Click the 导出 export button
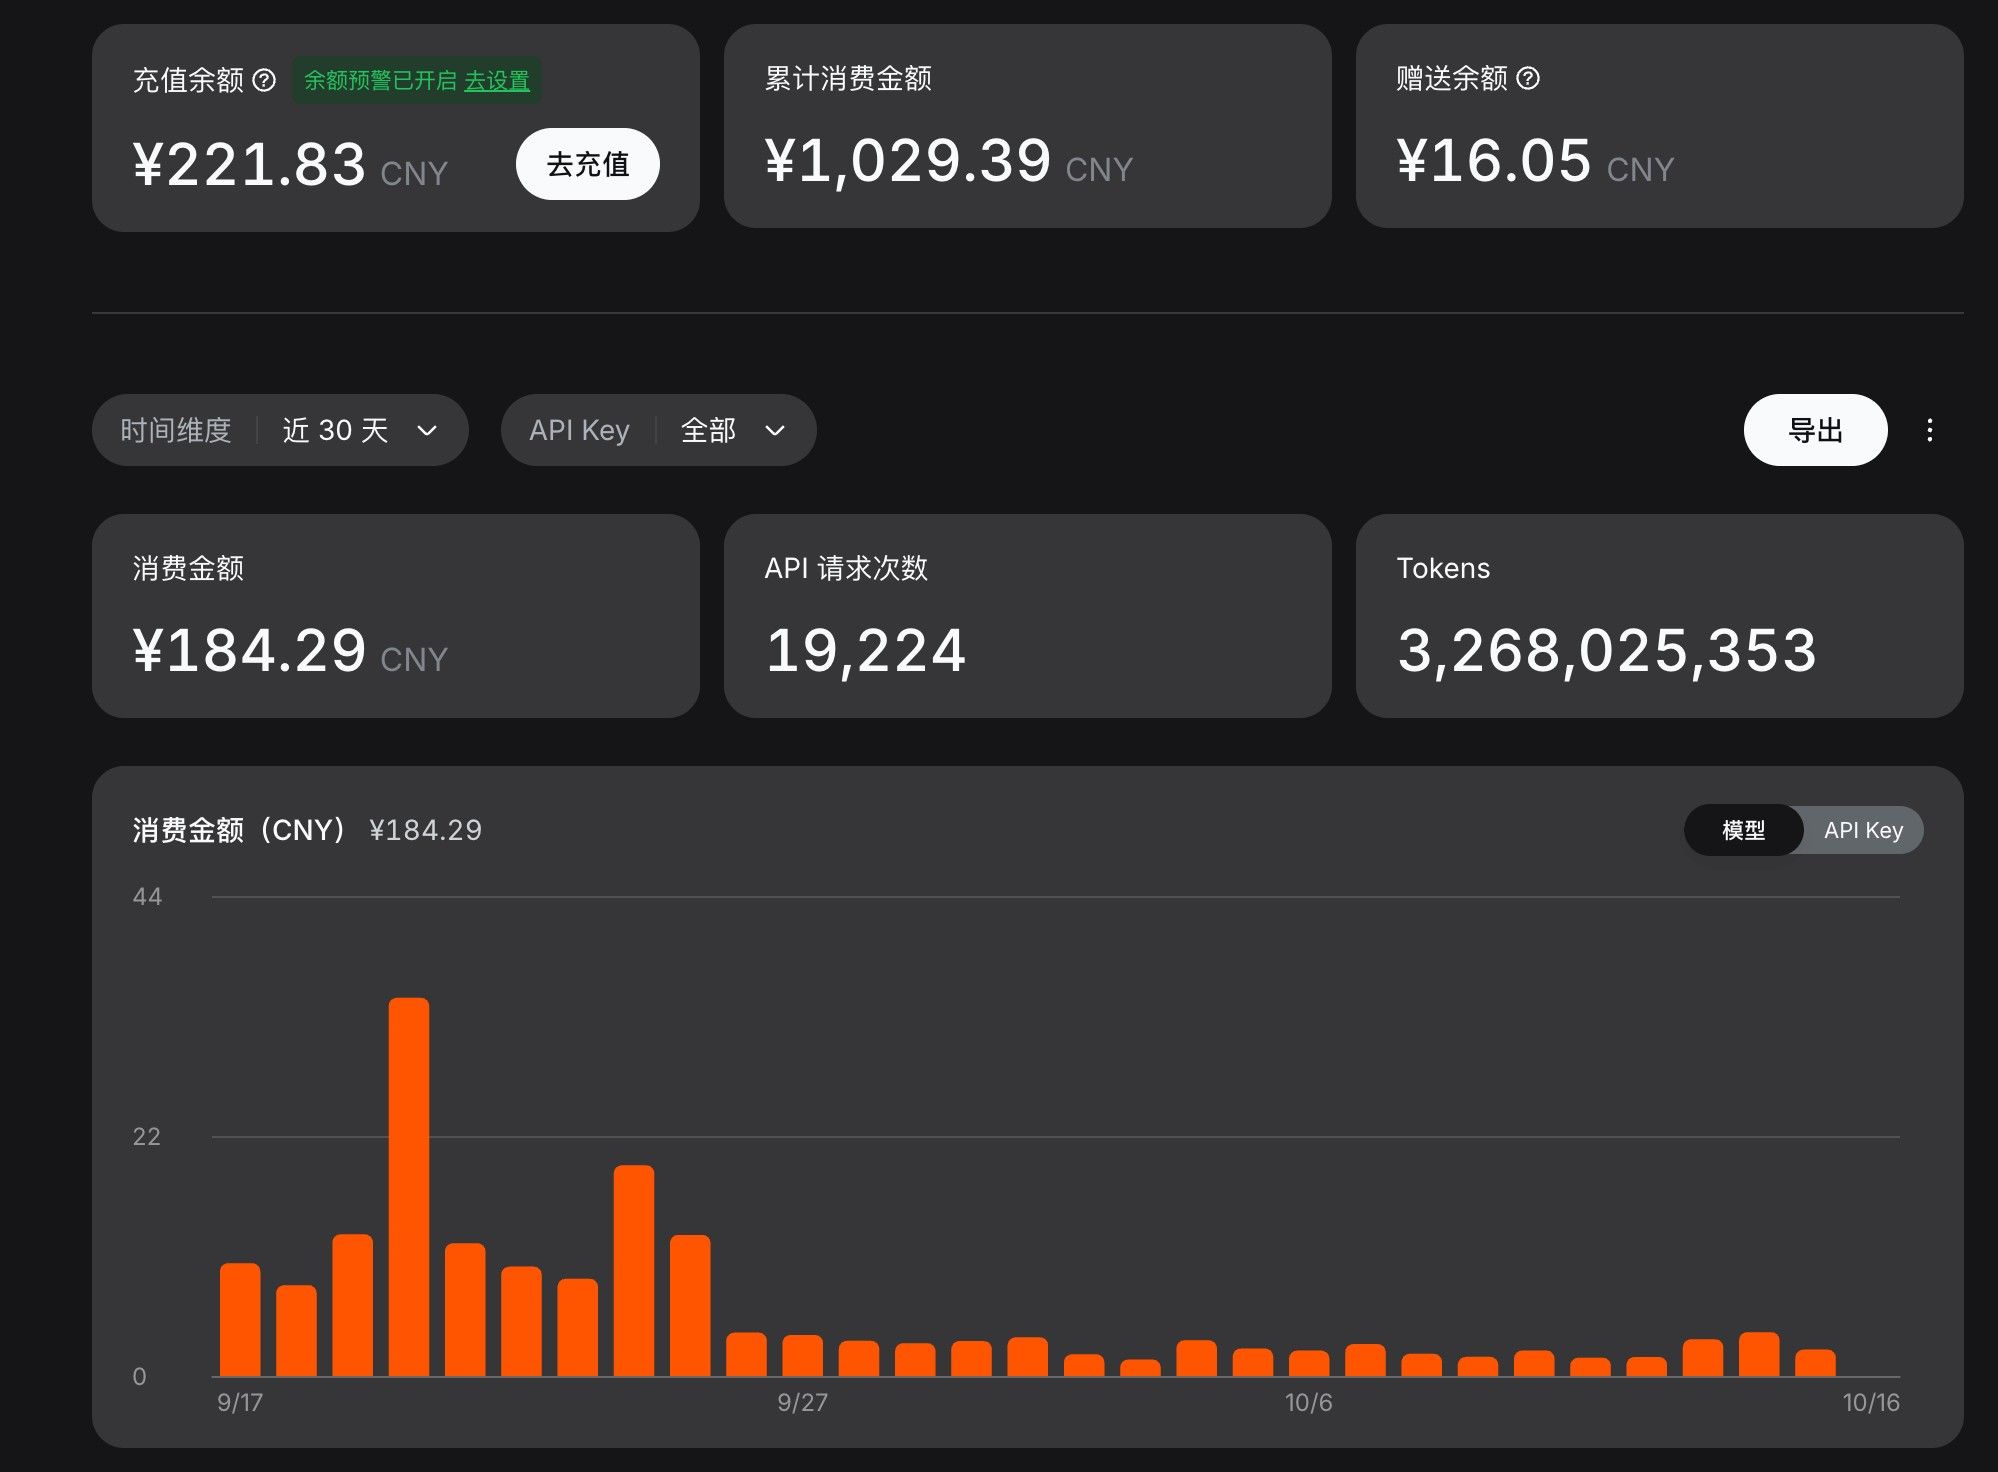This screenshot has height=1472, width=1998. pos(1816,430)
